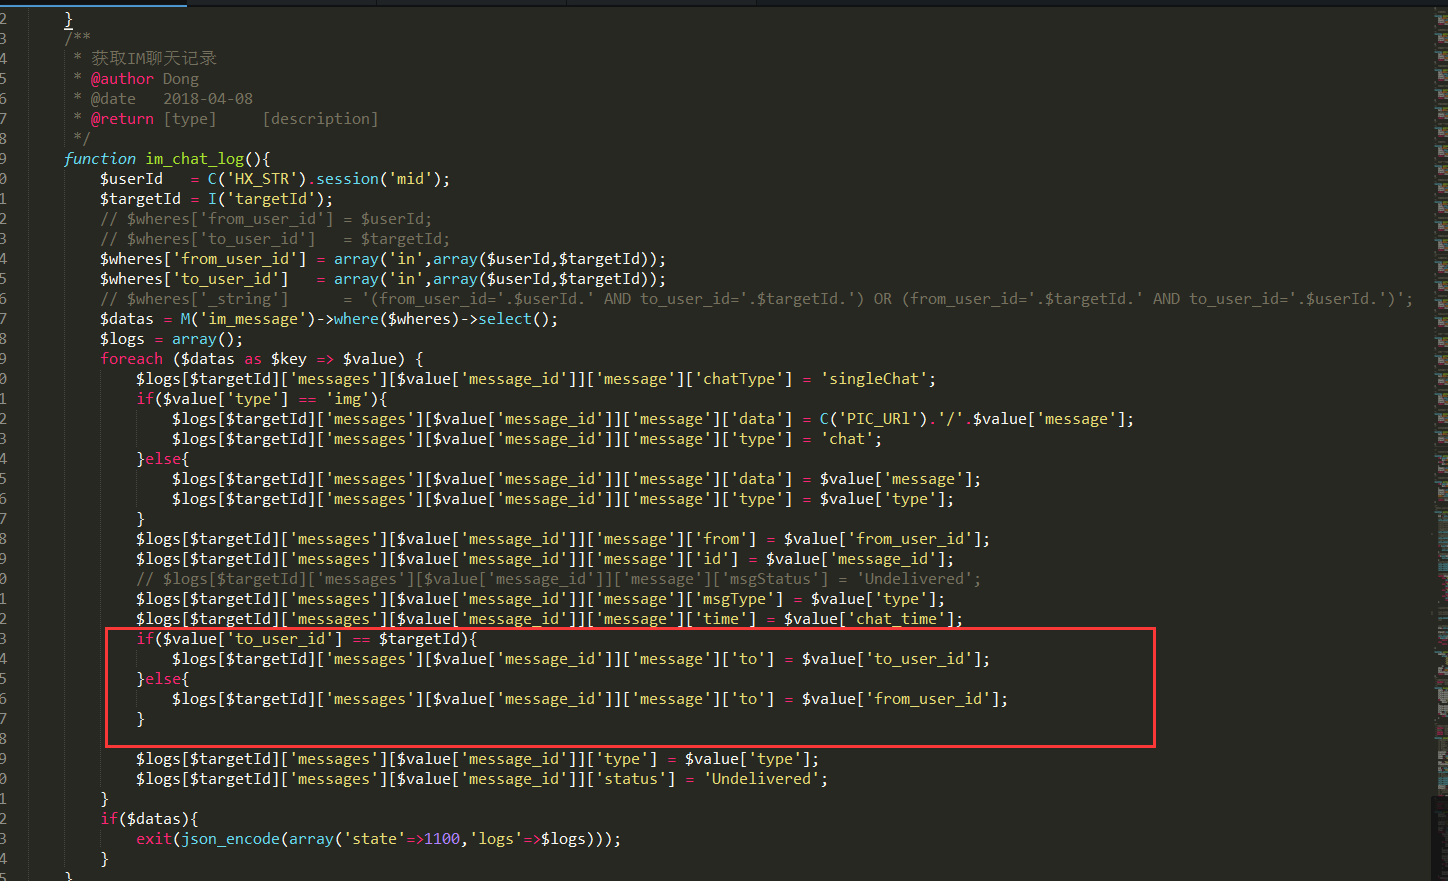This screenshot has height=881, width=1448.
Task: Click the exit keyword
Action: coord(154,839)
